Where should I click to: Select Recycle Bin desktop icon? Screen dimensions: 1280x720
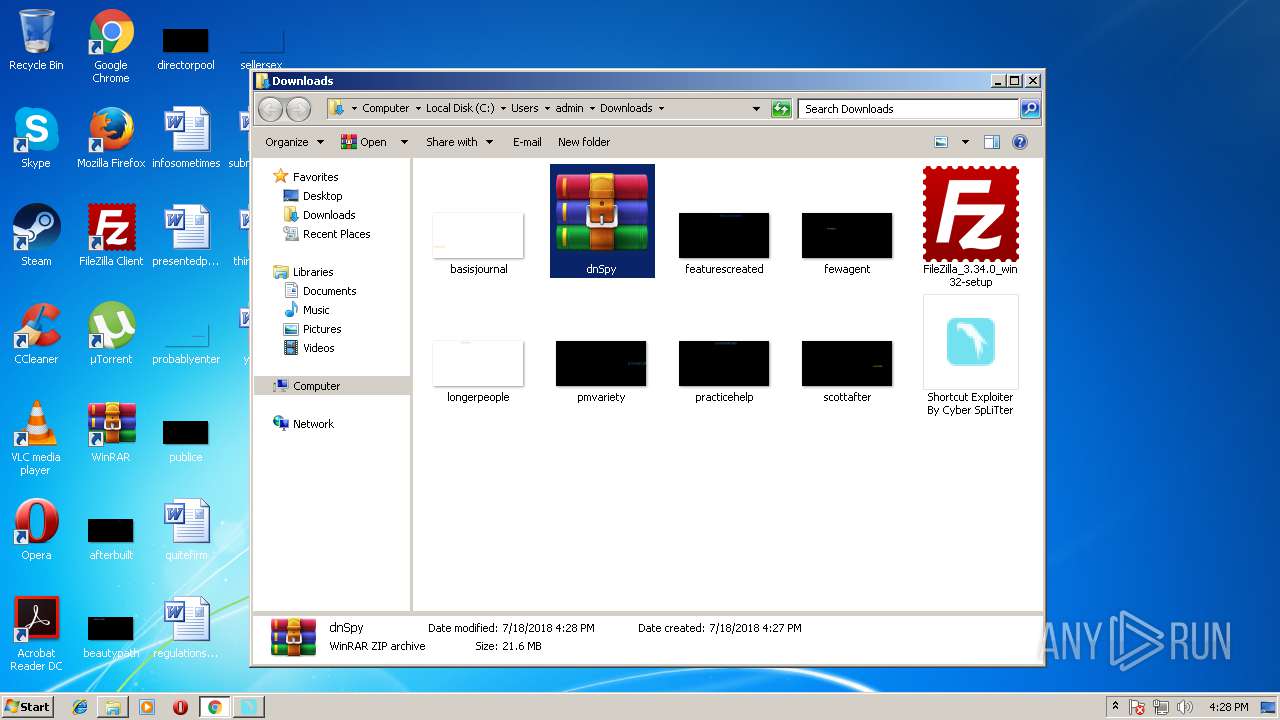pos(36,40)
